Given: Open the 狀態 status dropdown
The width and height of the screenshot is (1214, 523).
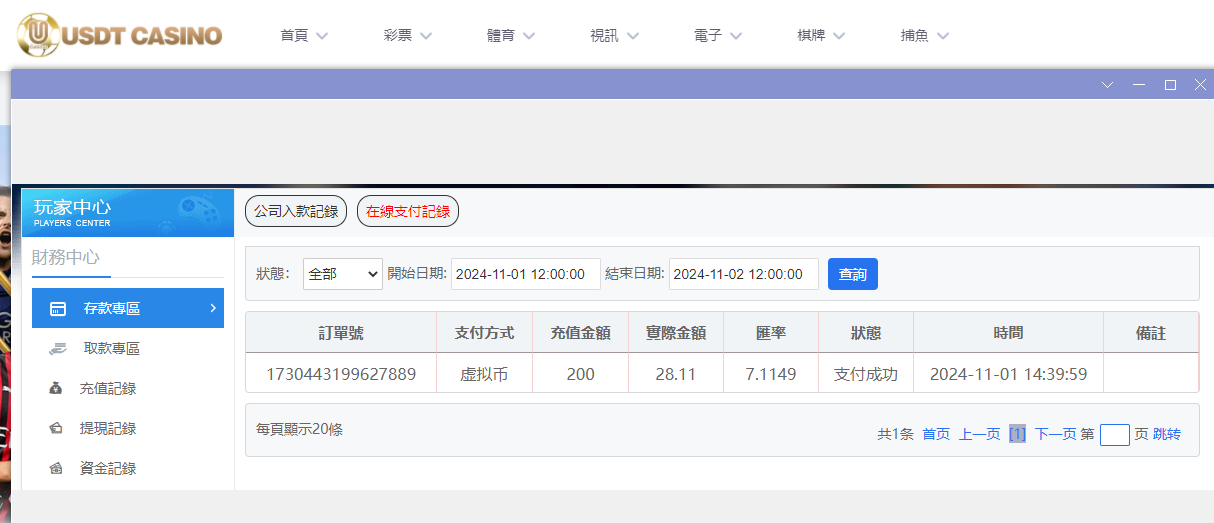Looking at the screenshot, I should coord(342,274).
